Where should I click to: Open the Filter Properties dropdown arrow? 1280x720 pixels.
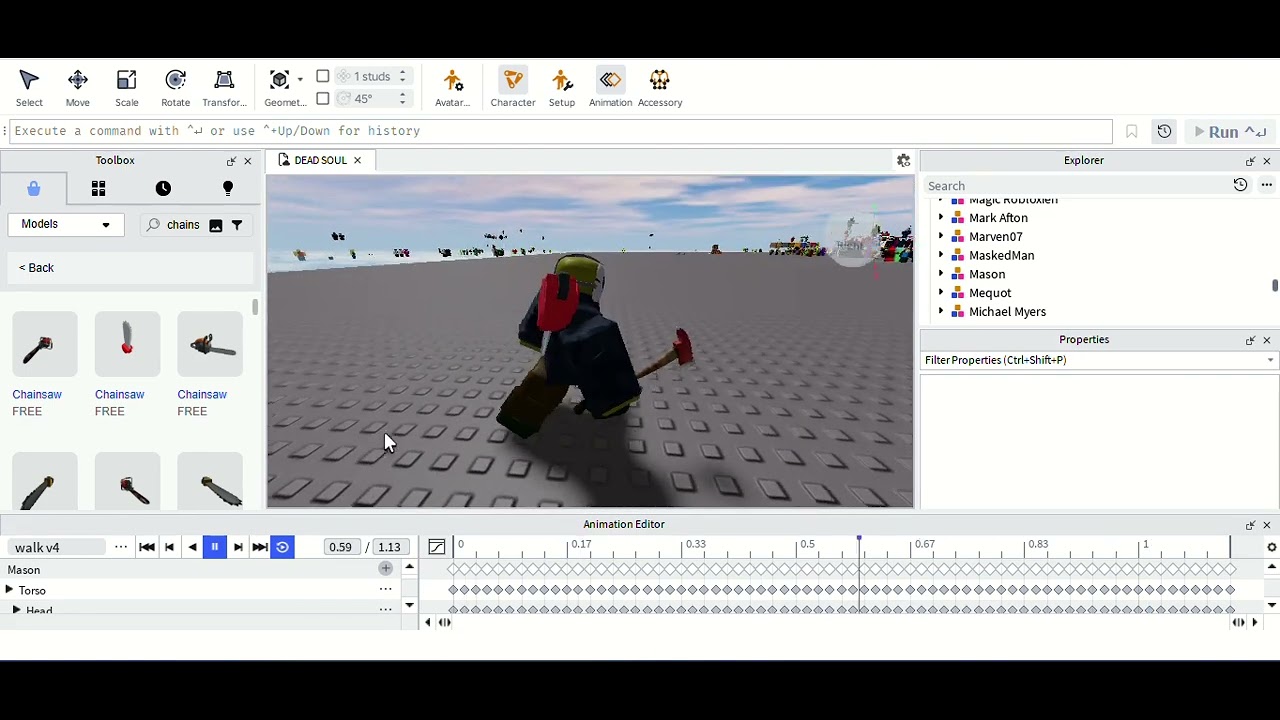click(x=1270, y=360)
